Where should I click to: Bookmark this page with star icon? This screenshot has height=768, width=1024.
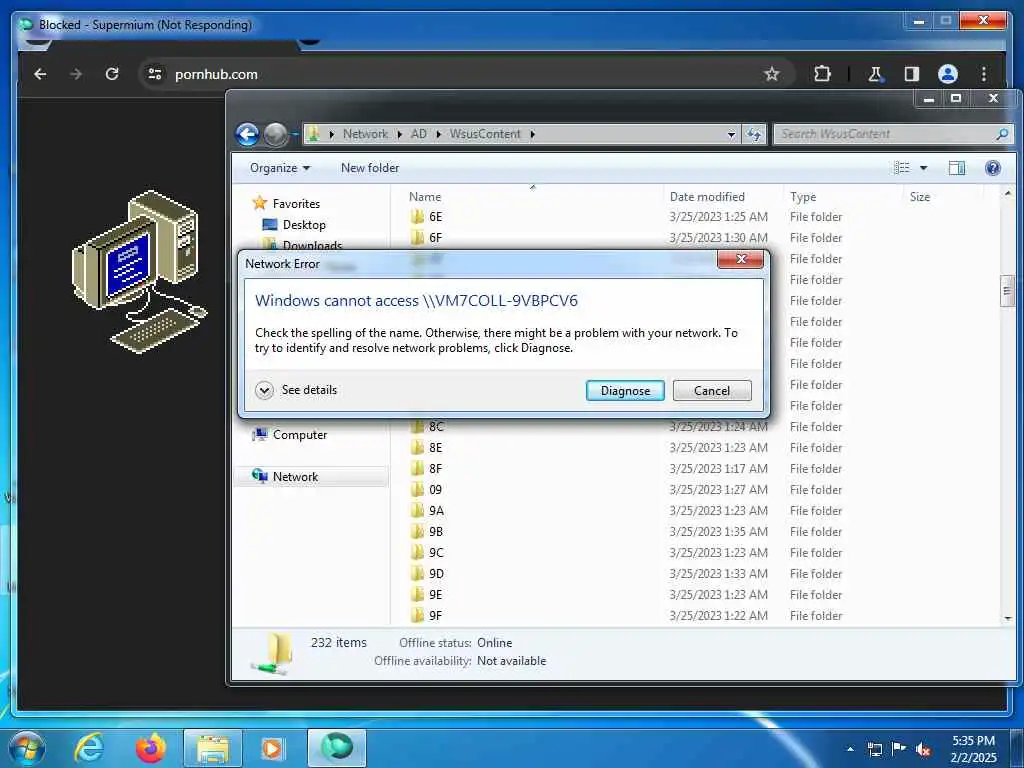tap(772, 74)
